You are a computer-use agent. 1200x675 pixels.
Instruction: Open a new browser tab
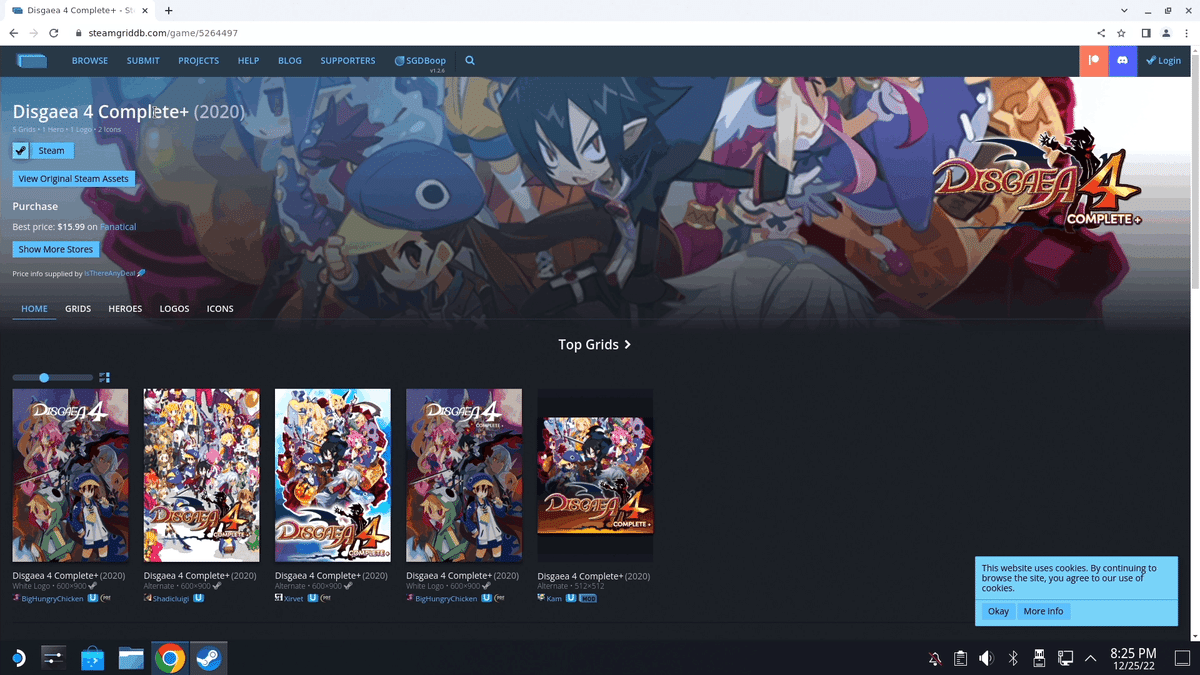pos(168,10)
